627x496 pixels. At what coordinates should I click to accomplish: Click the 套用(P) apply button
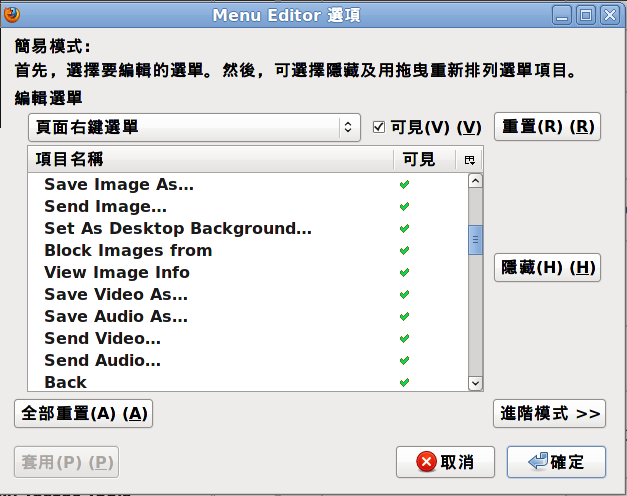(66, 462)
